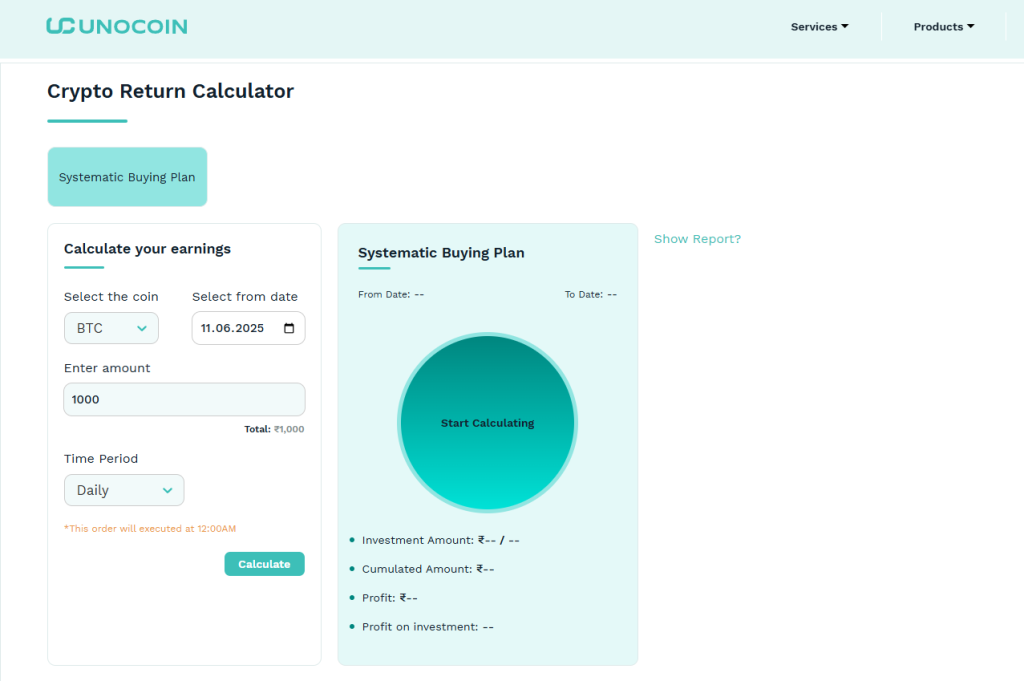Open the calendar icon in the date field
This screenshot has width=1024, height=681.
(x=291, y=328)
